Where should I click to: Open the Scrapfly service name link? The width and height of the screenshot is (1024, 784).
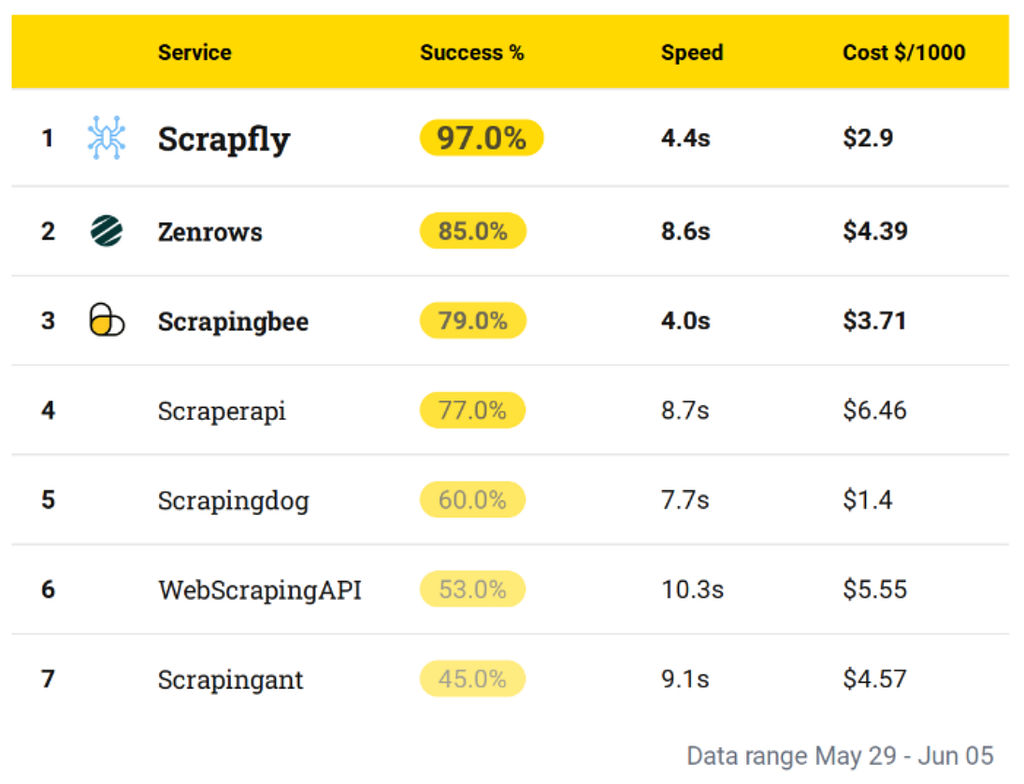[224, 139]
